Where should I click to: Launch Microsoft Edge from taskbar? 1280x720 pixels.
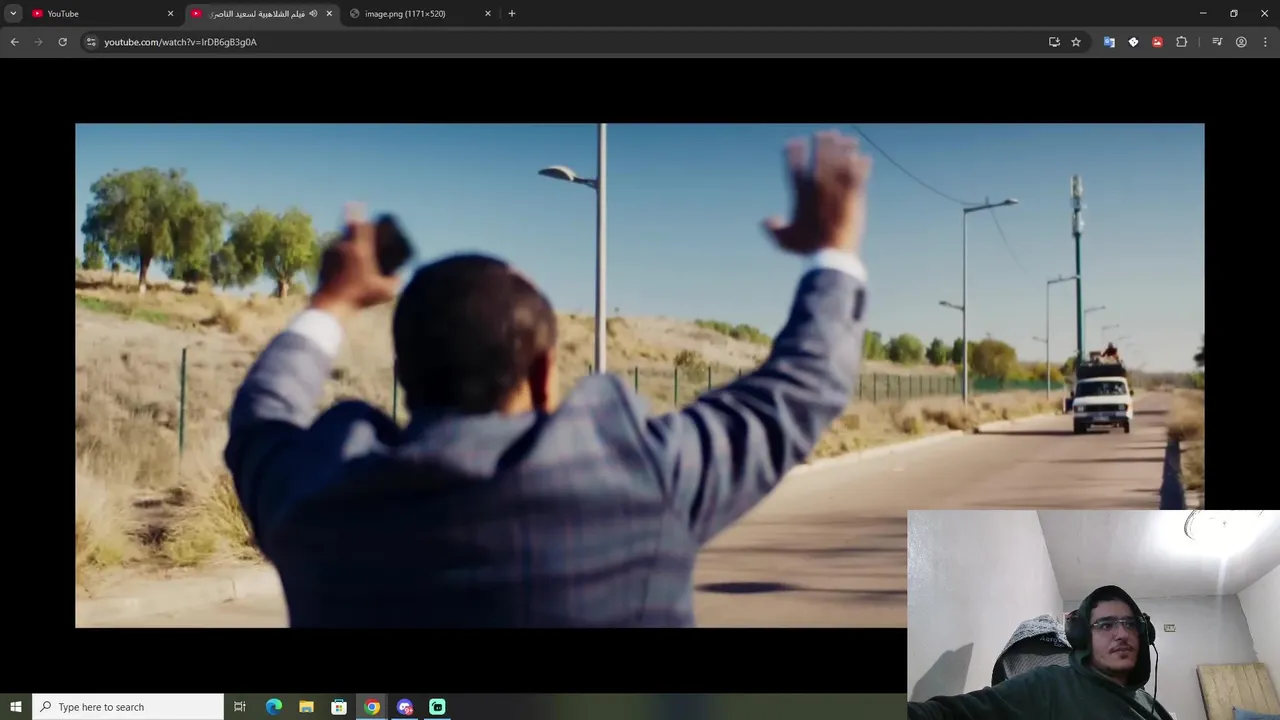[x=274, y=707]
